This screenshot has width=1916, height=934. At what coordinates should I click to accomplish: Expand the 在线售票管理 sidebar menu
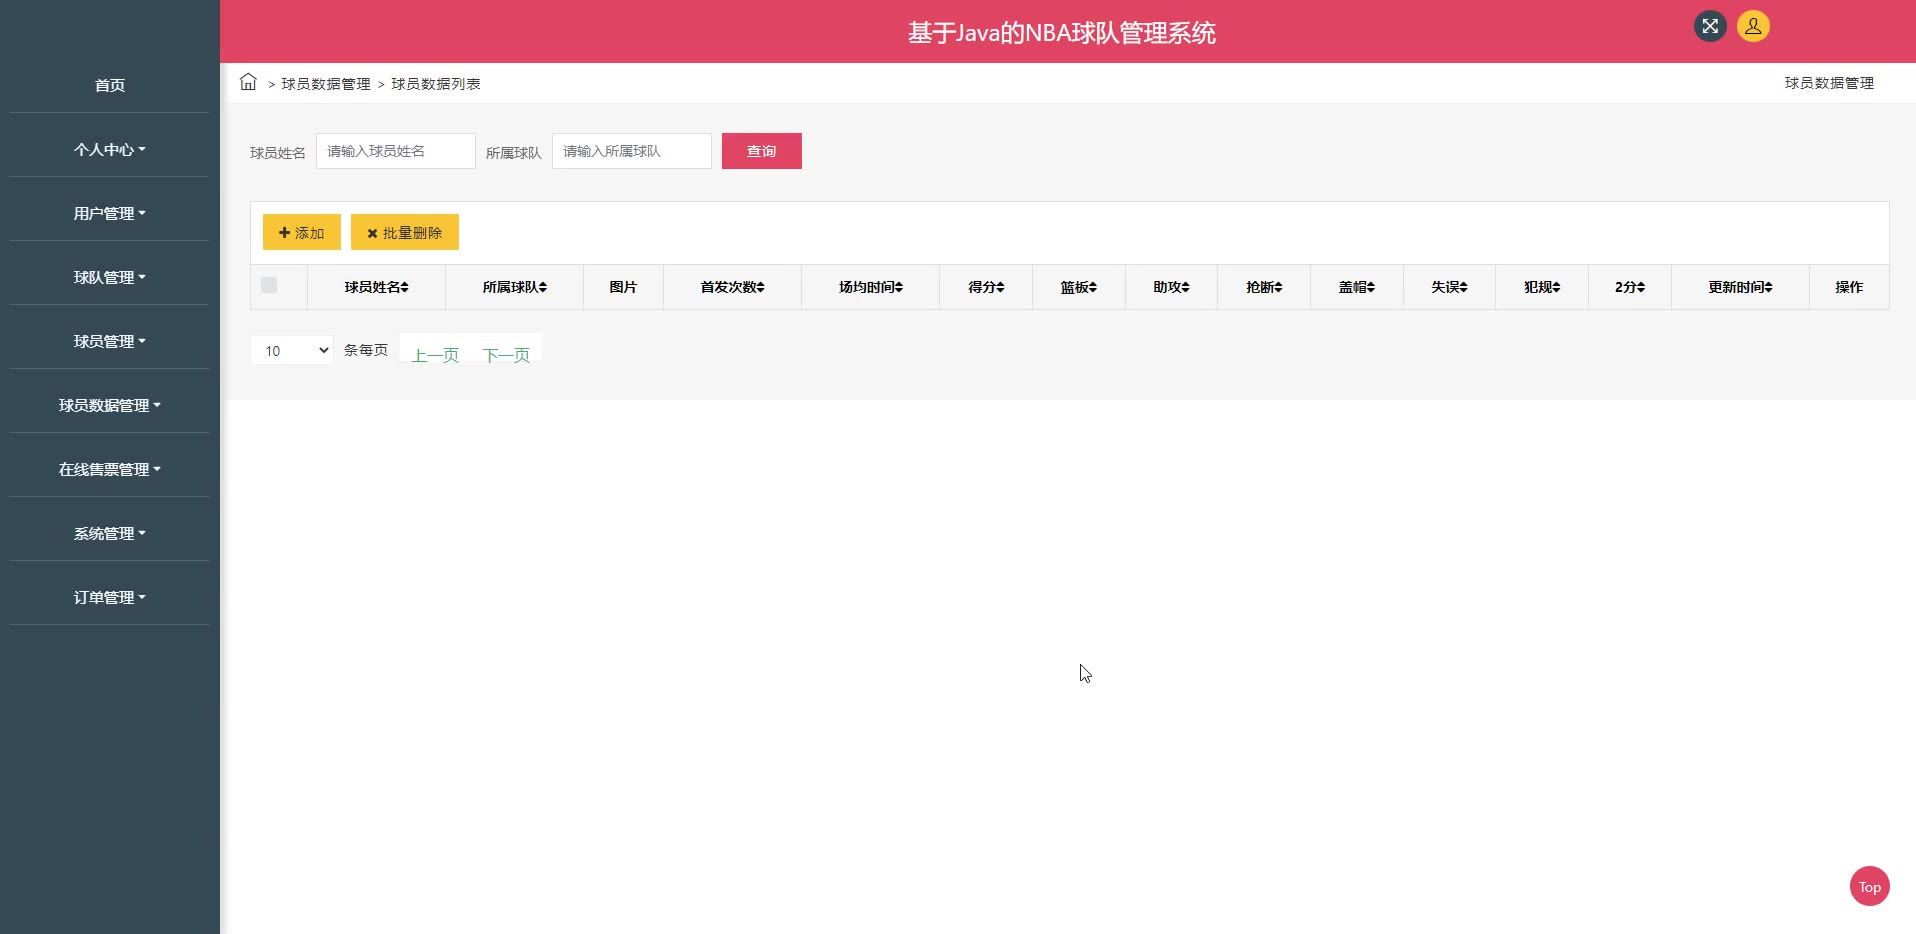click(x=110, y=469)
